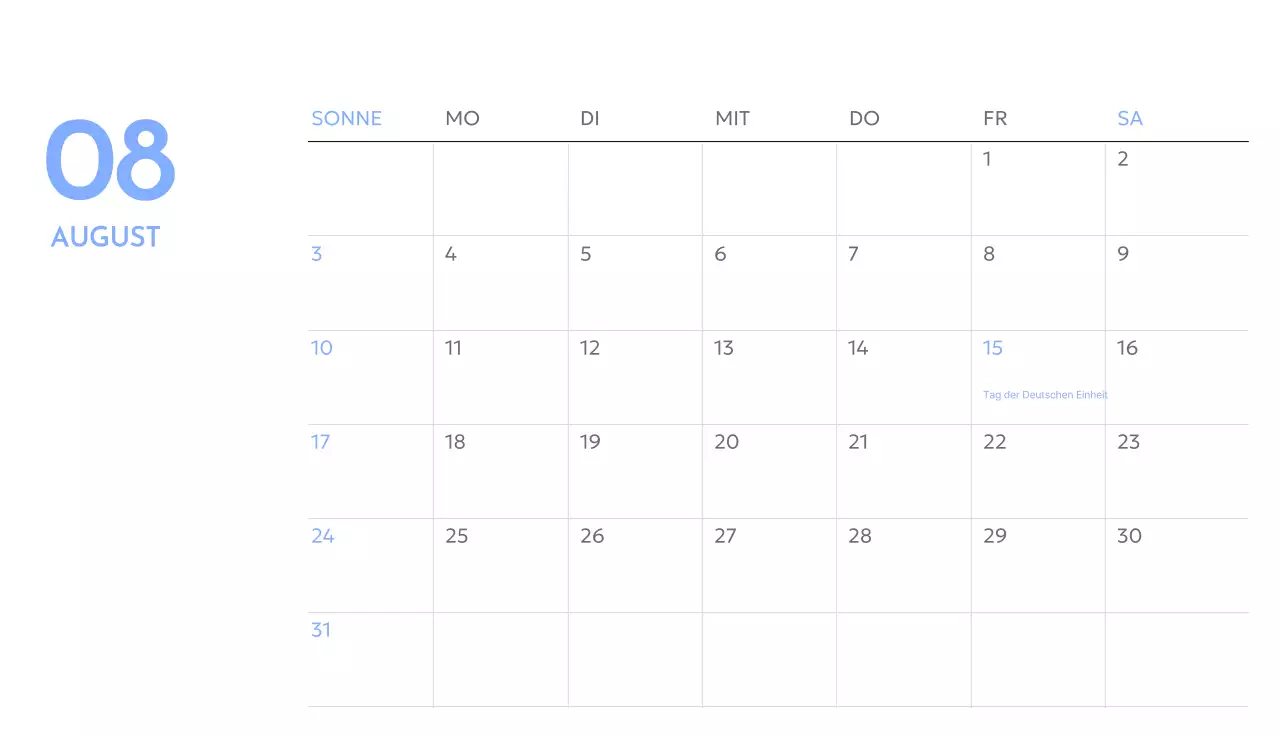This screenshot has height=737, width=1280.
Task: Click the highlighted date 15
Action: point(992,348)
